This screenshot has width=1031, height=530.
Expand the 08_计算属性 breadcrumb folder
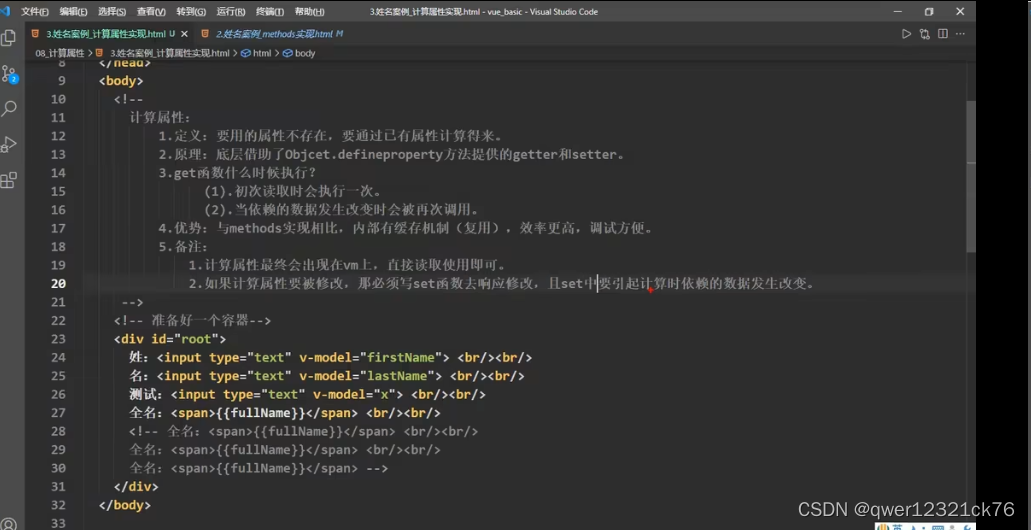click(x=60, y=53)
